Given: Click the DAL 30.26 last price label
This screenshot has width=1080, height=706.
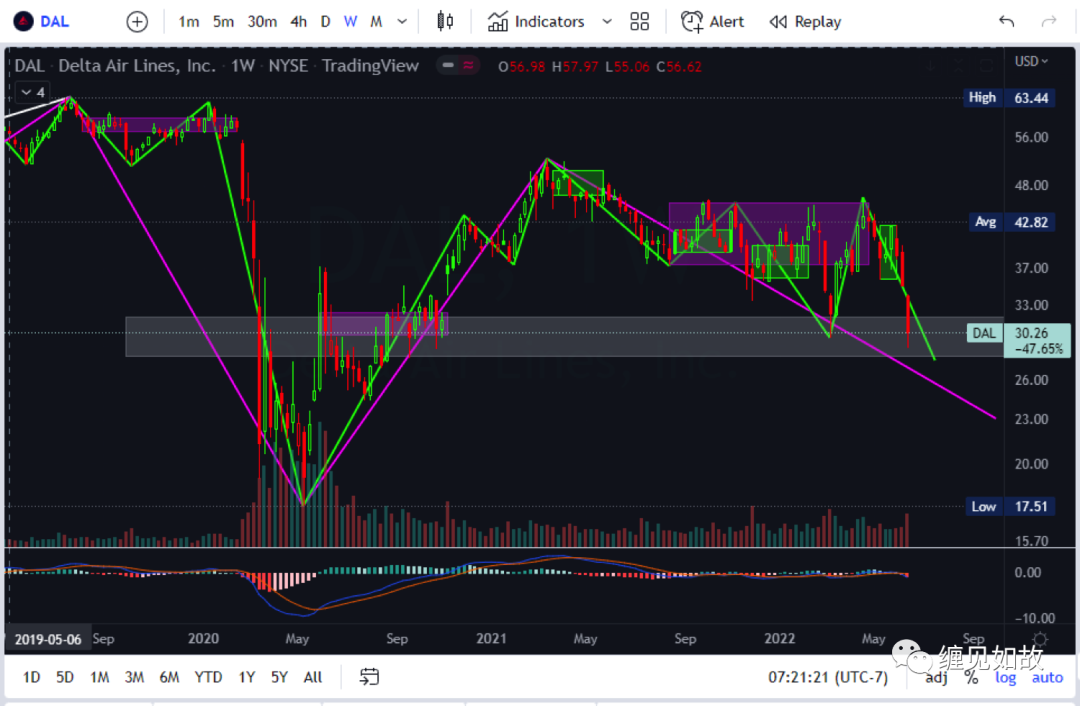Looking at the screenshot, I should click(x=1019, y=341).
